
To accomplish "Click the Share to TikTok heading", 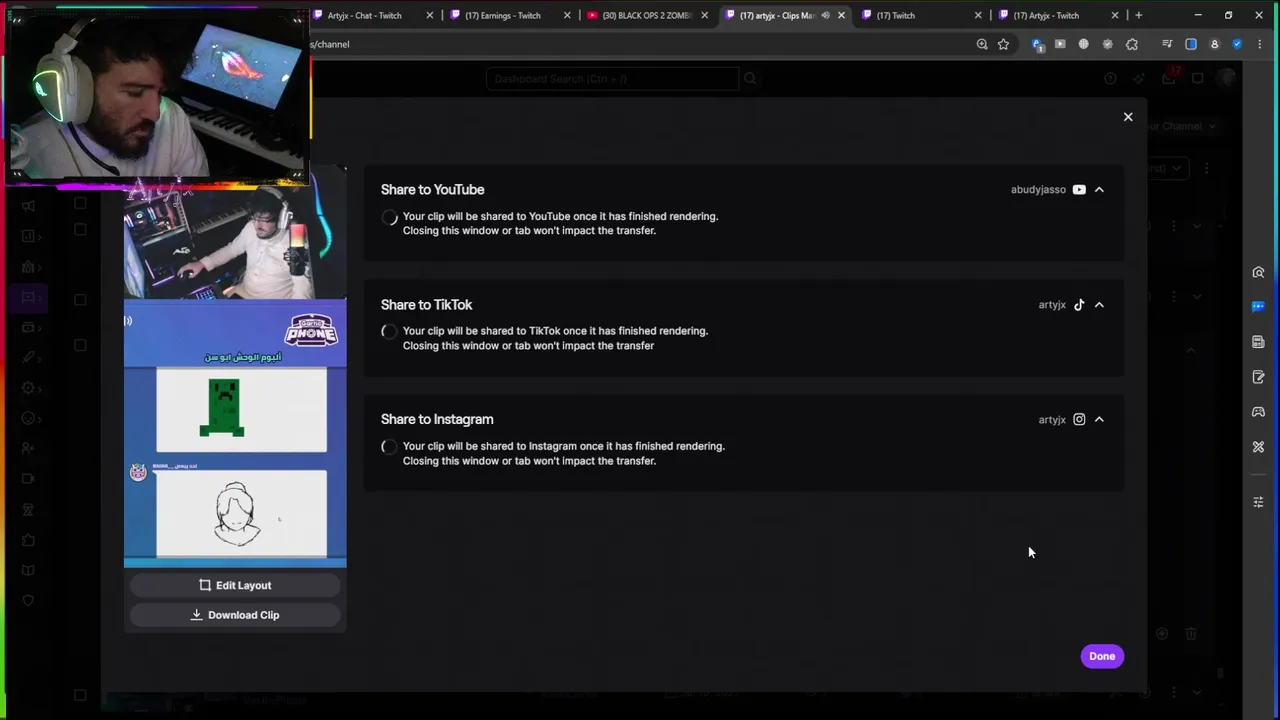I will point(426,305).
